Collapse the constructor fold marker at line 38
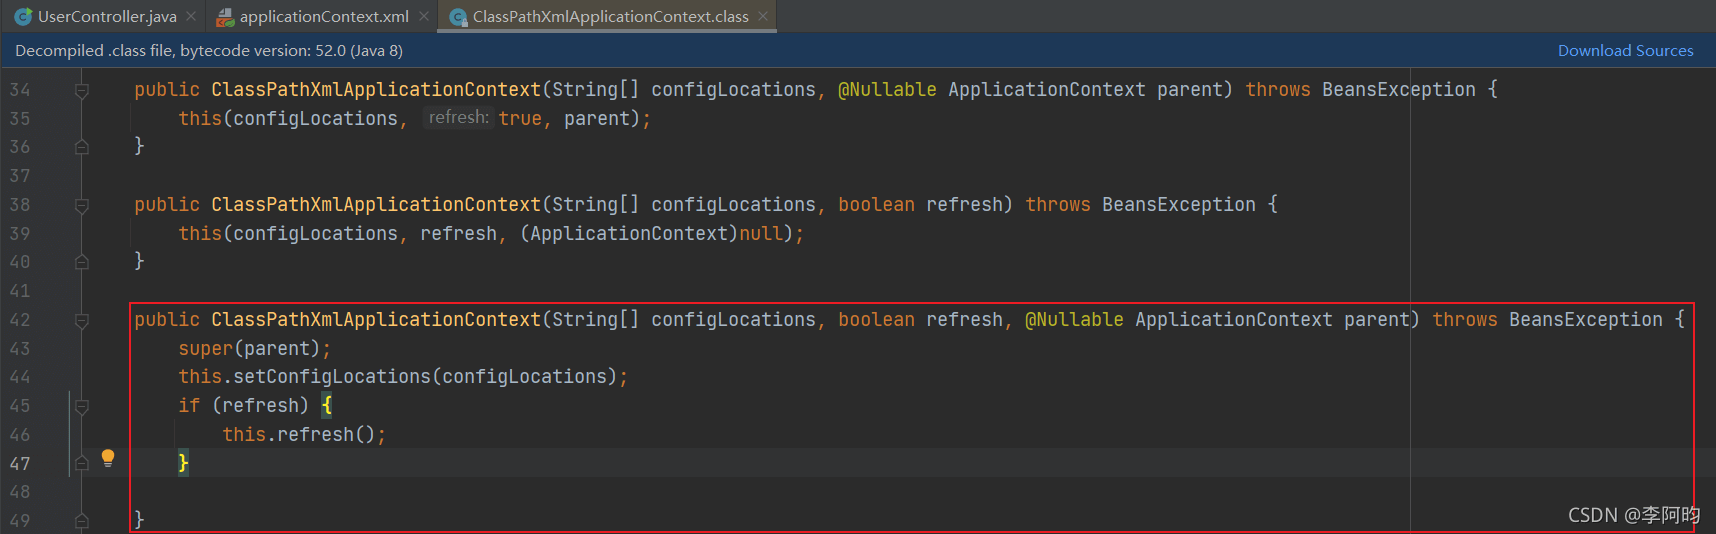Viewport: 1716px width, 534px height. 82,206
